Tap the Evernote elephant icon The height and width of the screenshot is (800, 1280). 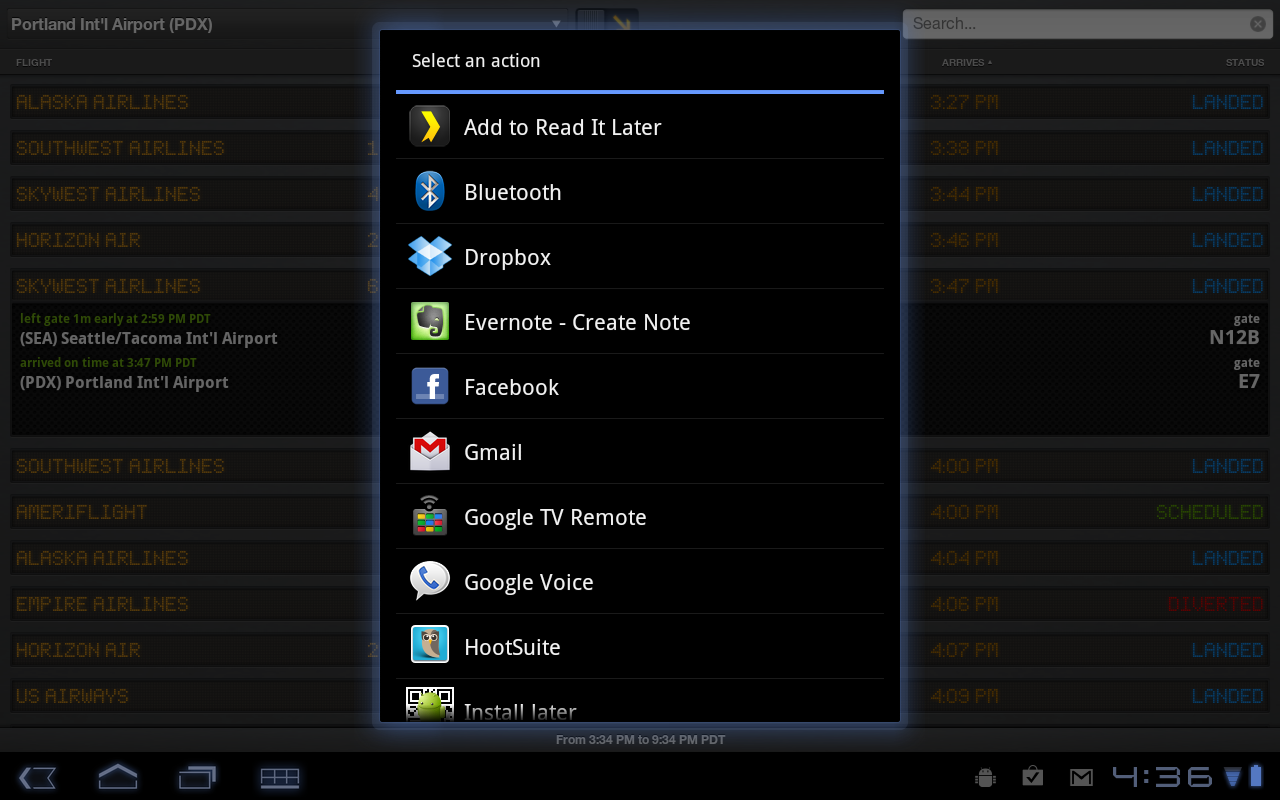(430, 321)
